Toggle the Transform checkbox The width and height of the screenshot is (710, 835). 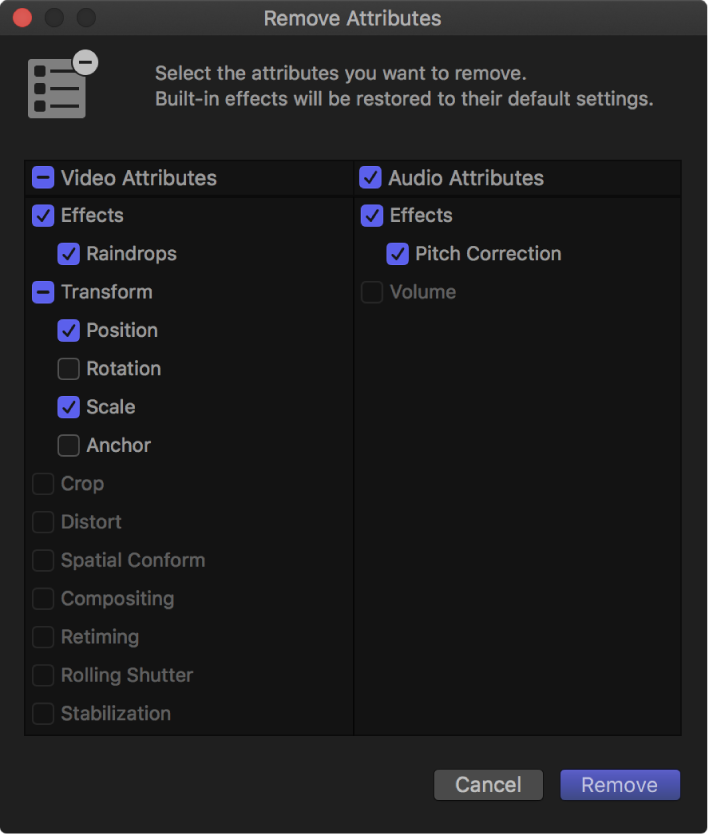pos(42,292)
